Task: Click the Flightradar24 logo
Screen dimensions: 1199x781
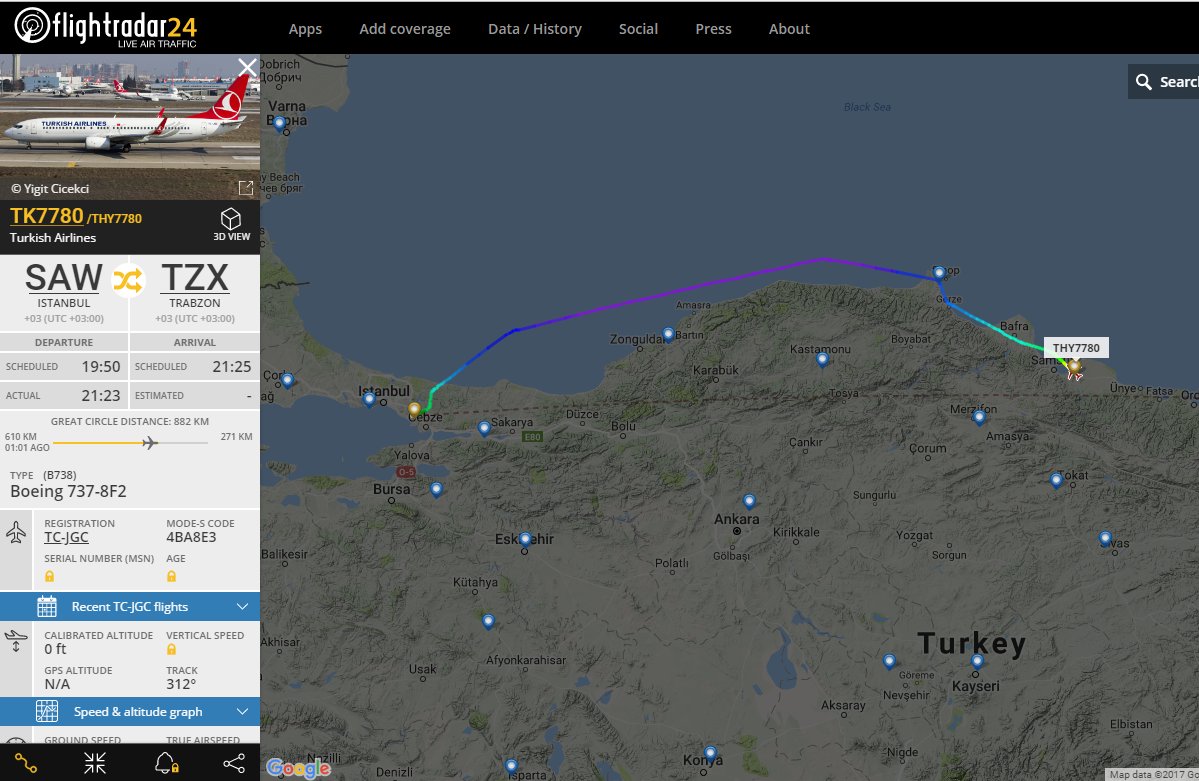Action: 106,28
